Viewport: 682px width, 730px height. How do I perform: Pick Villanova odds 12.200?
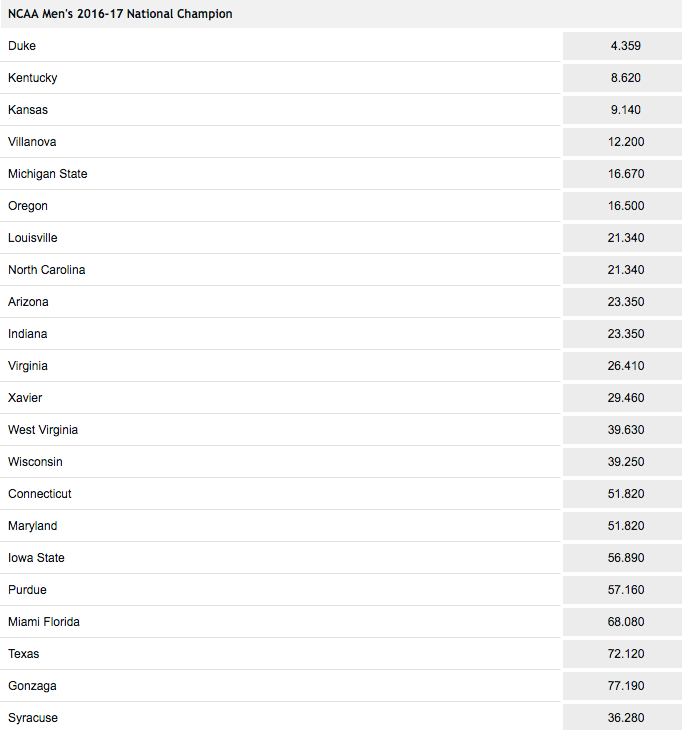click(x=622, y=142)
